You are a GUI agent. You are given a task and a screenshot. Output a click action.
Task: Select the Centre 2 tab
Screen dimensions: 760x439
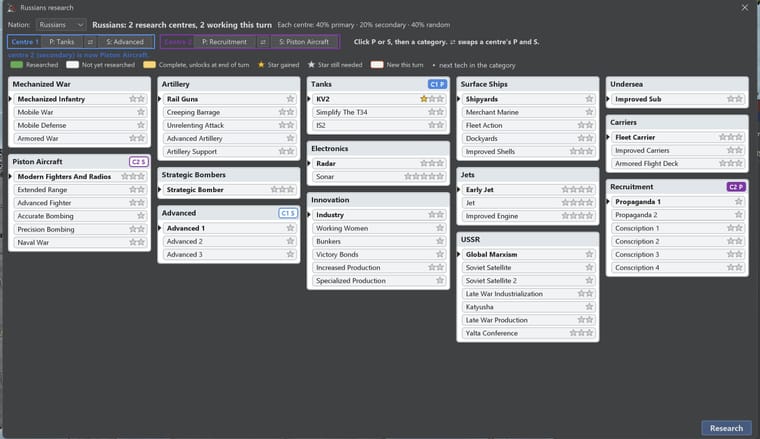pyautogui.click(x=177, y=42)
